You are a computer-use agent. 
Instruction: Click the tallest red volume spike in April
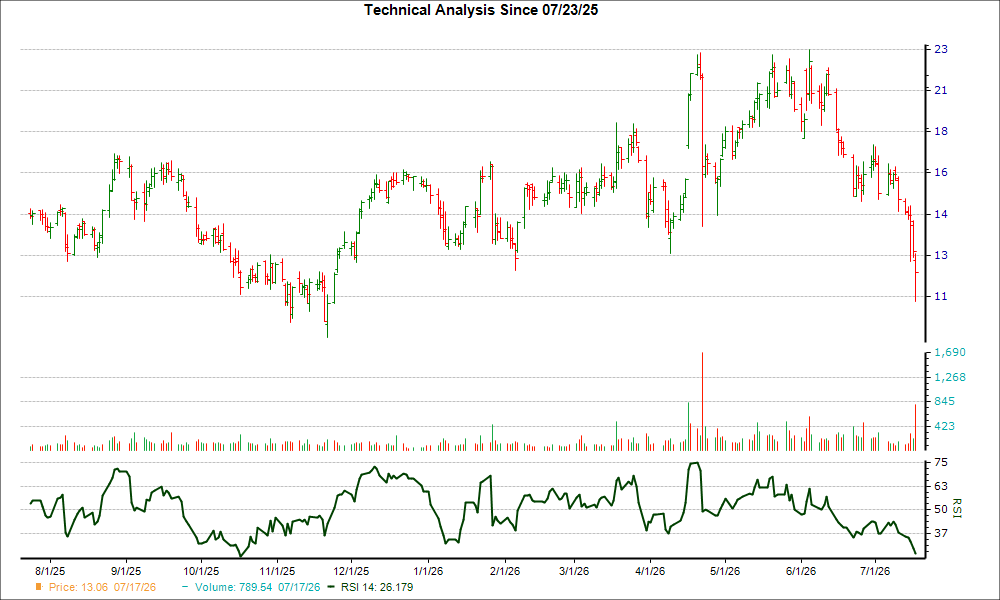[702, 402]
